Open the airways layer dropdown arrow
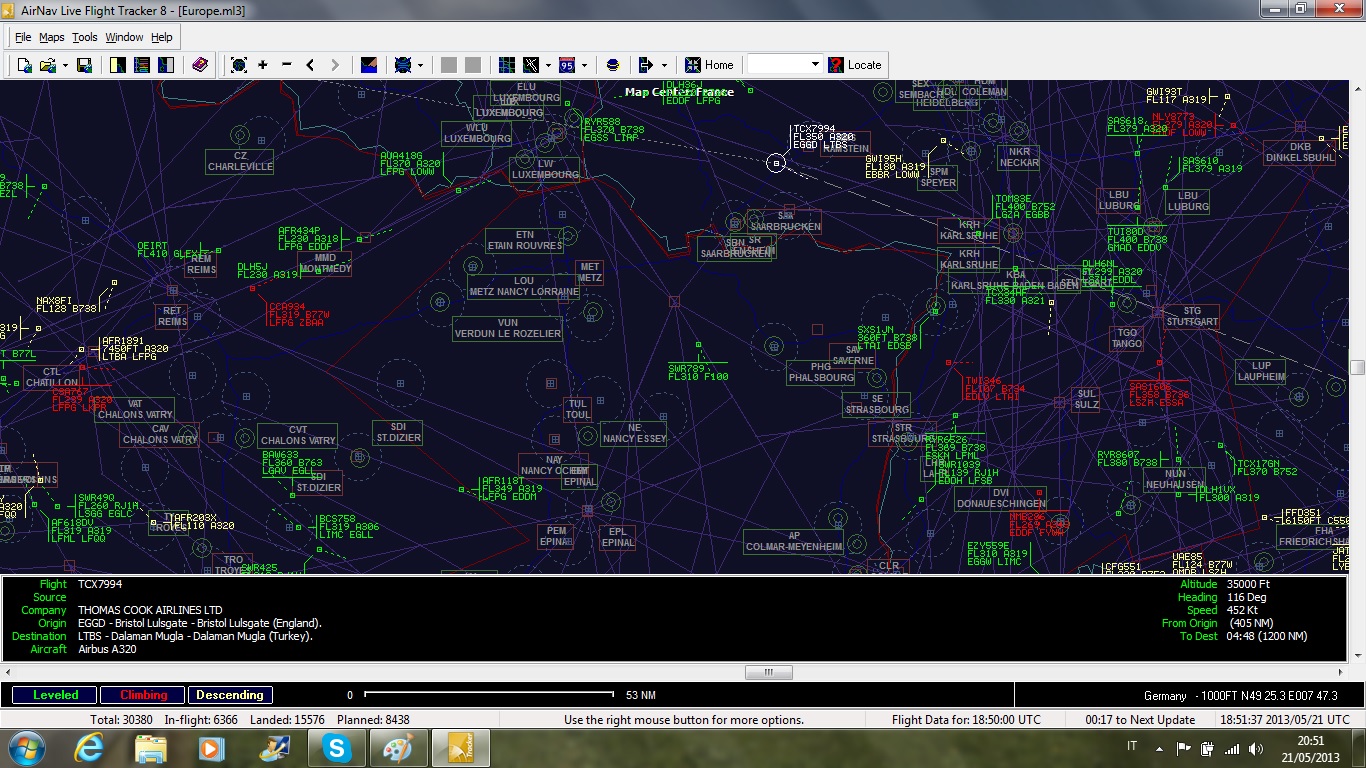 tap(548, 65)
